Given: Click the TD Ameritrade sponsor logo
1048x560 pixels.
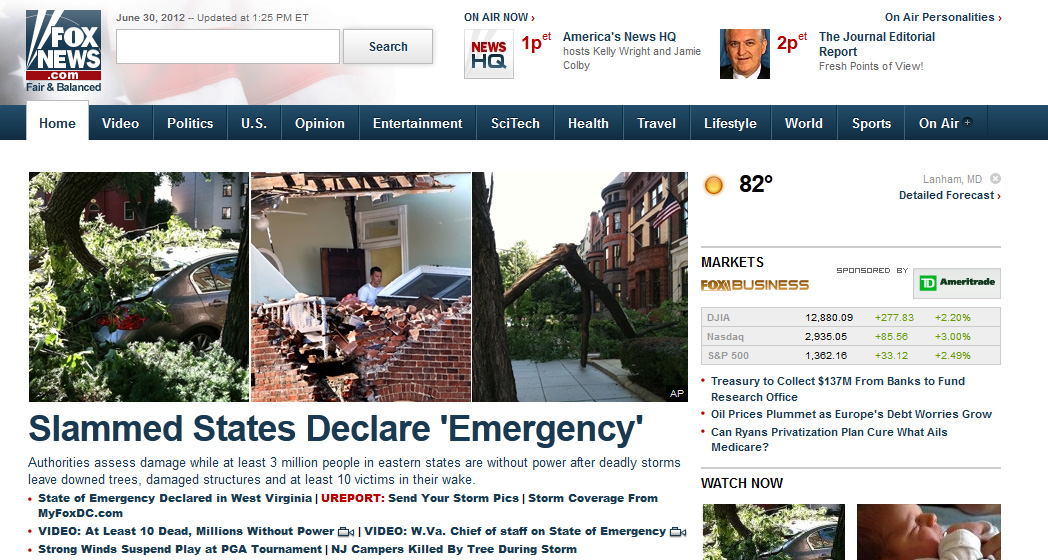Looking at the screenshot, I should click(956, 283).
